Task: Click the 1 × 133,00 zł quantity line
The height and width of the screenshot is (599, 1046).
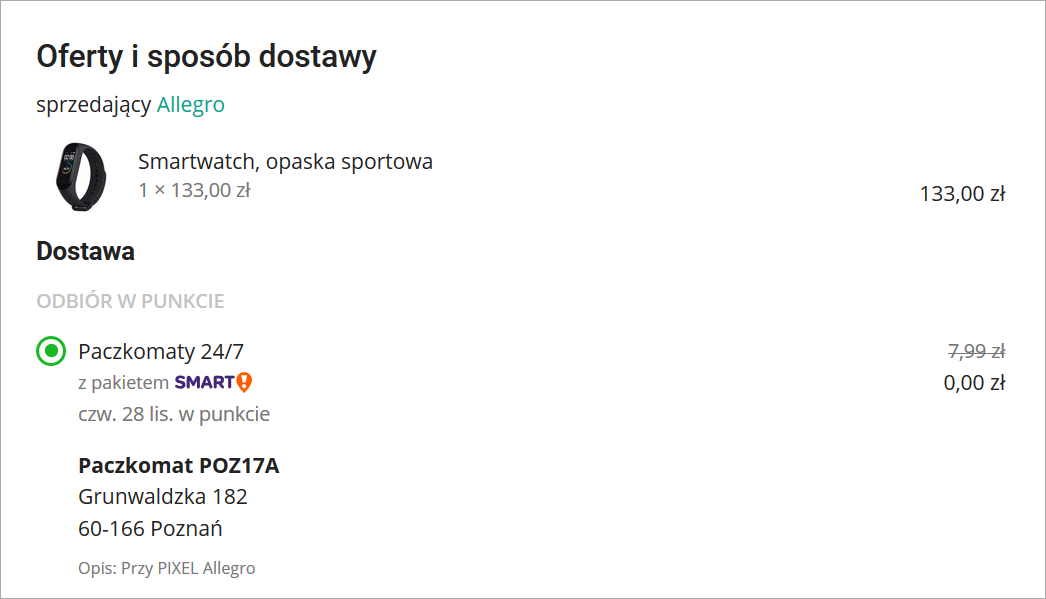Action: [x=194, y=190]
